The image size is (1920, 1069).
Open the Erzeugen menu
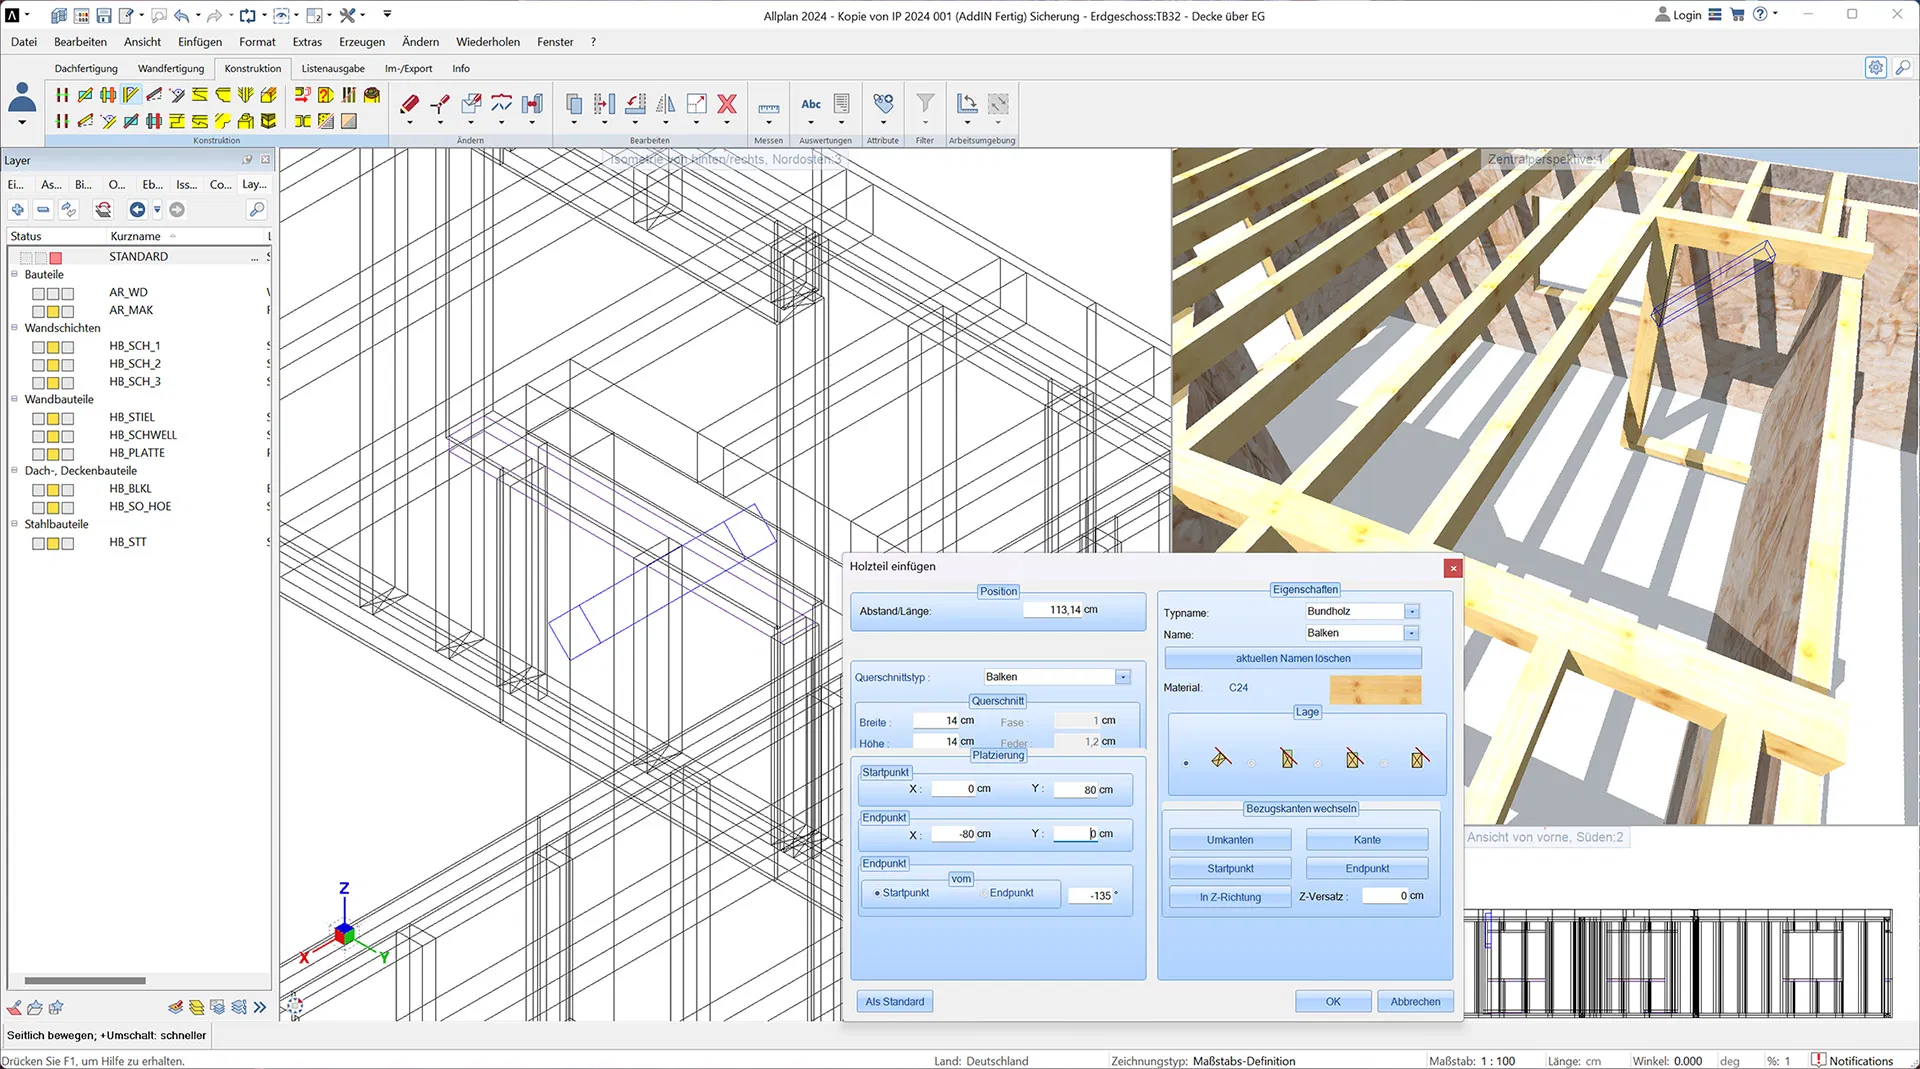click(361, 42)
